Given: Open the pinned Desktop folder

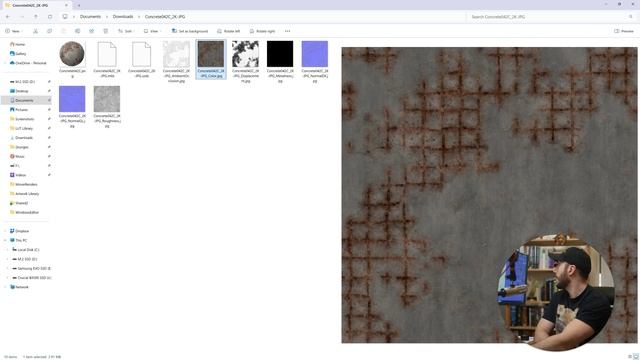Looking at the screenshot, I should tap(19, 91).
